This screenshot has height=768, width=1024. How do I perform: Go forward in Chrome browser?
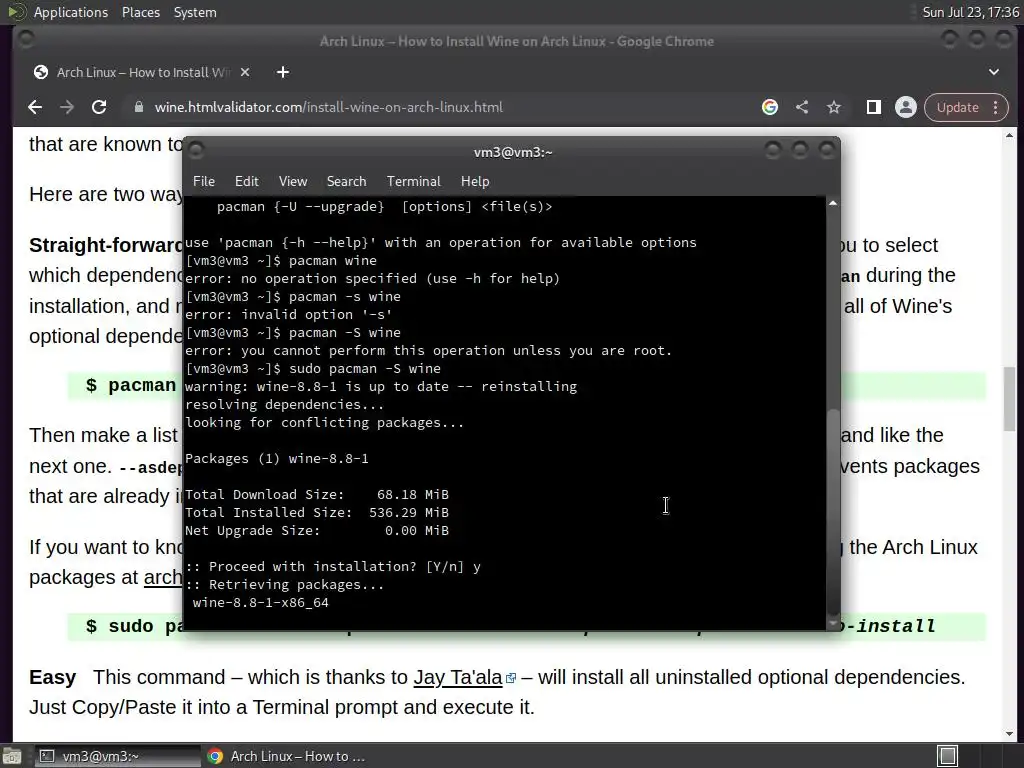click(67, 107)
